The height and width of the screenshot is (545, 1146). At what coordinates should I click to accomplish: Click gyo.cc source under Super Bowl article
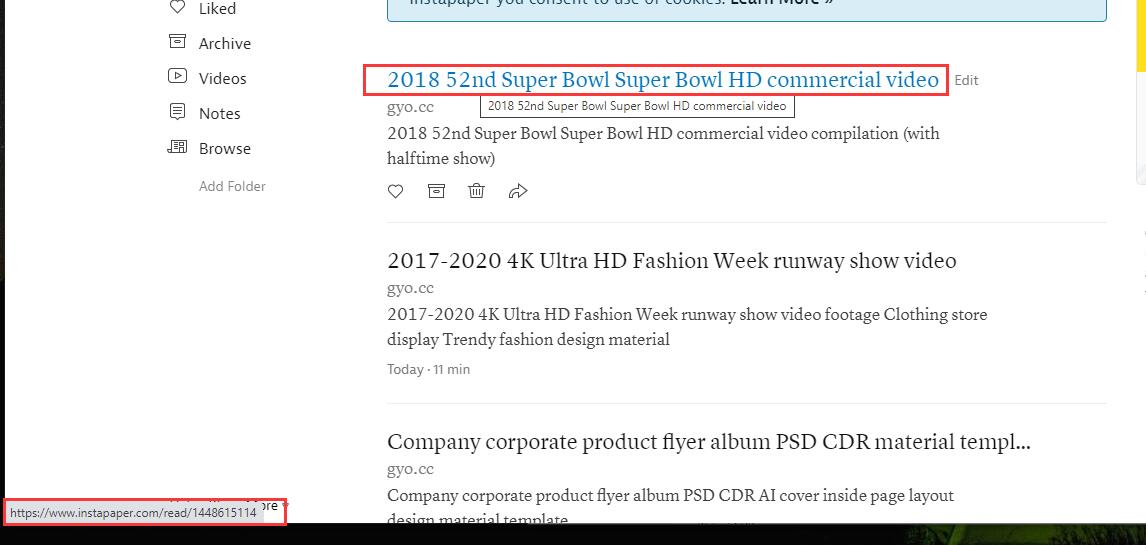410,107
